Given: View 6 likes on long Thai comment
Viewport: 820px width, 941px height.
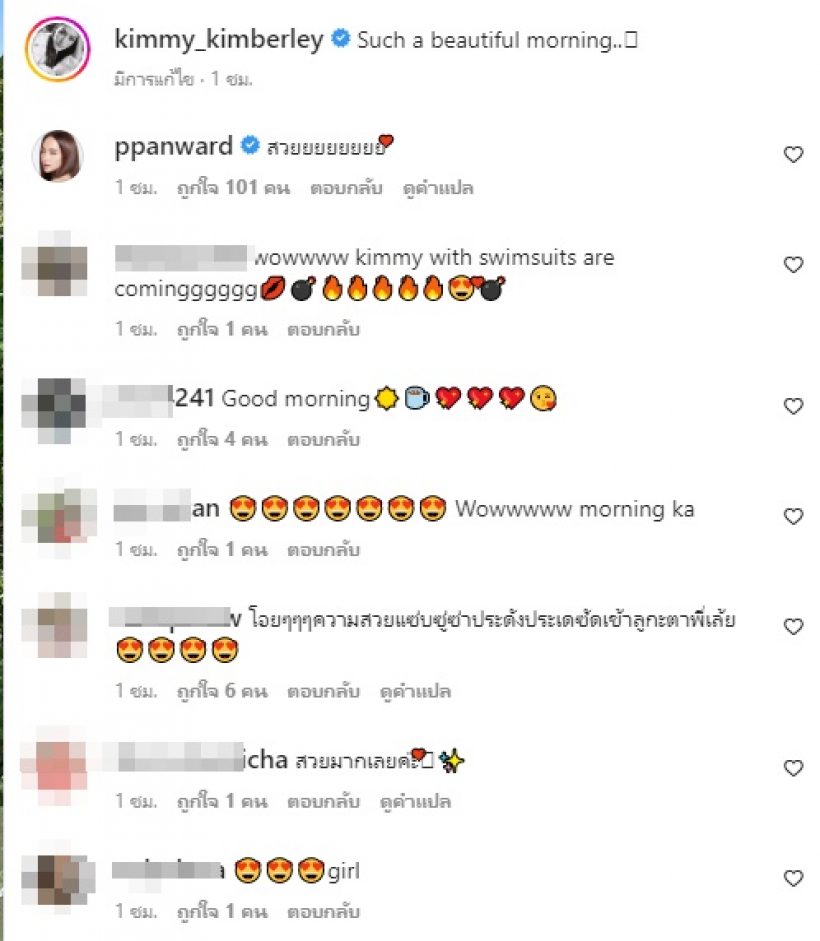Looking at the screenshot, I should coord(222,691).
